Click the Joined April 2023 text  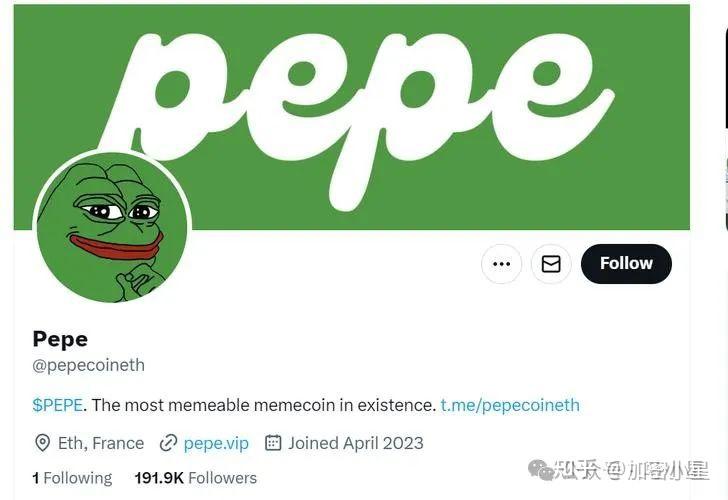coord(356,443)
